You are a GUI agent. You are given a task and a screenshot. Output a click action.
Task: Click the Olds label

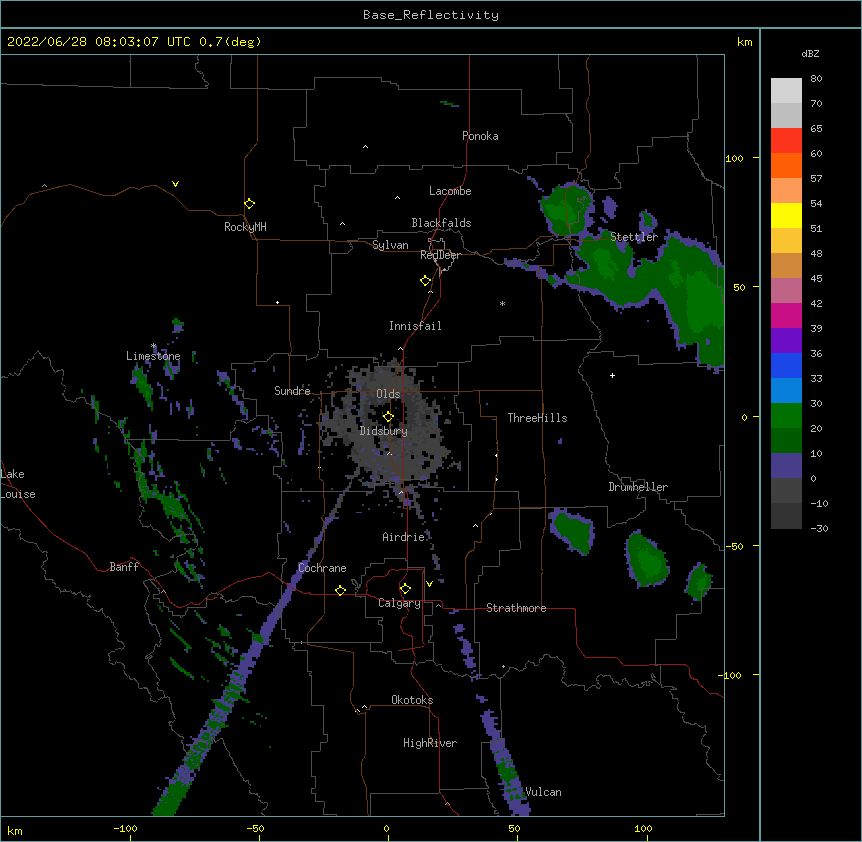(388, 394)
